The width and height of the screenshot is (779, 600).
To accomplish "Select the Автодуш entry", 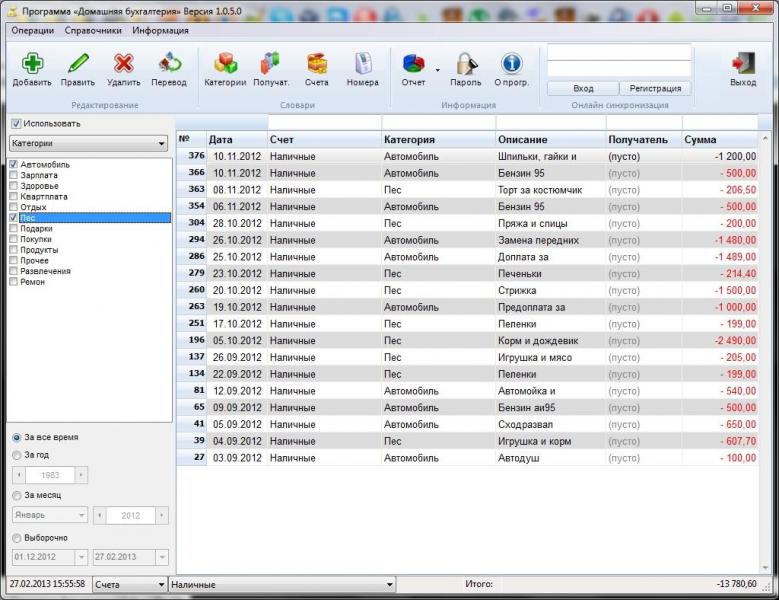I will coord(467,458).
